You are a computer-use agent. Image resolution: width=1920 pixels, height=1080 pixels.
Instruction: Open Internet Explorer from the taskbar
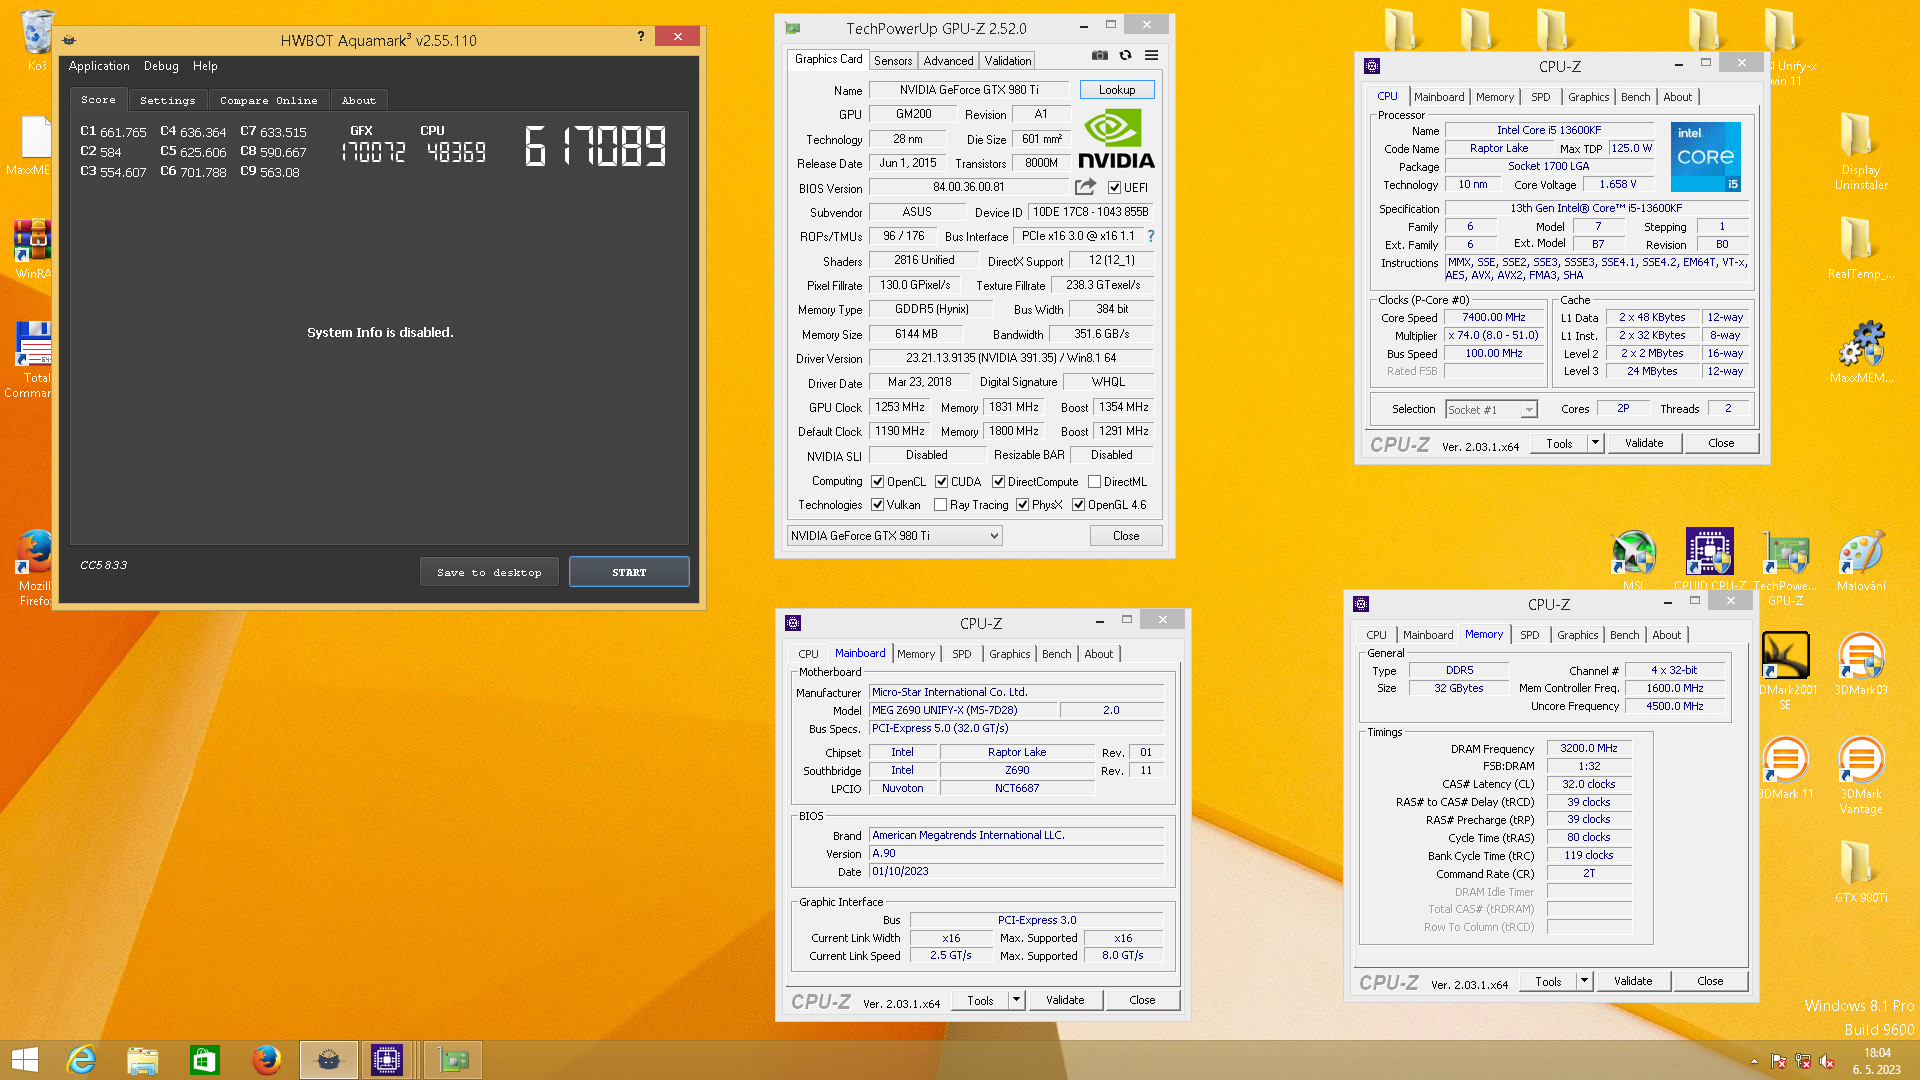coord(81,1060)
